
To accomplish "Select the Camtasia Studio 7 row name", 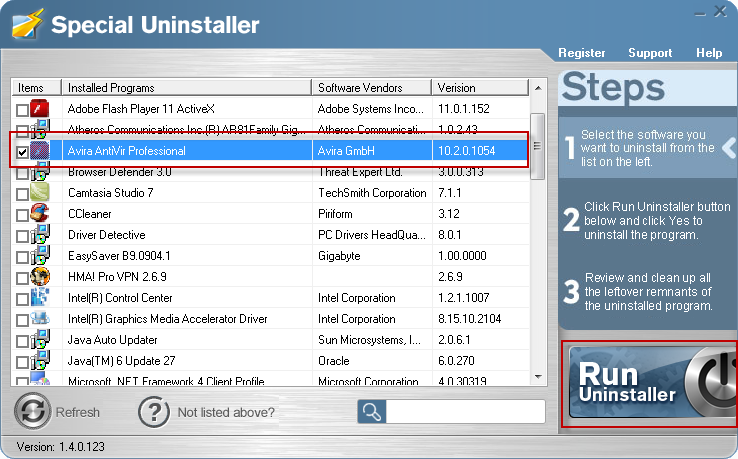I will click(111, 193).
